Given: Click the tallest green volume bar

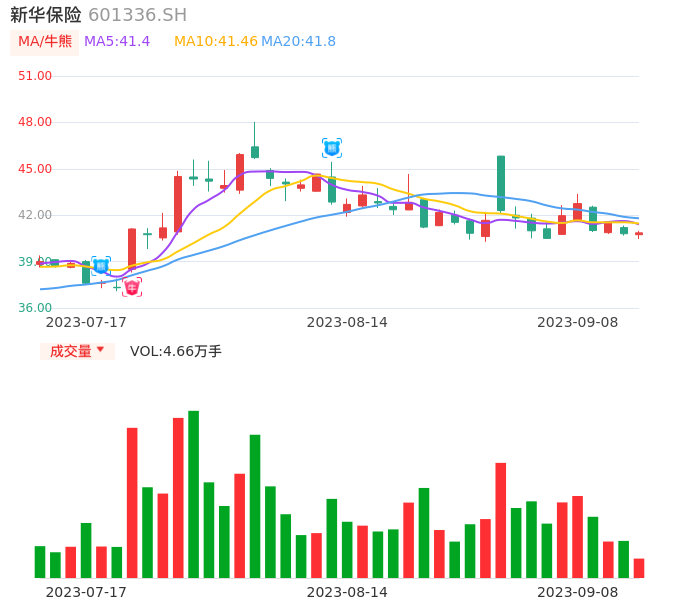Looking at the screenshot, I should coord(193,494).
